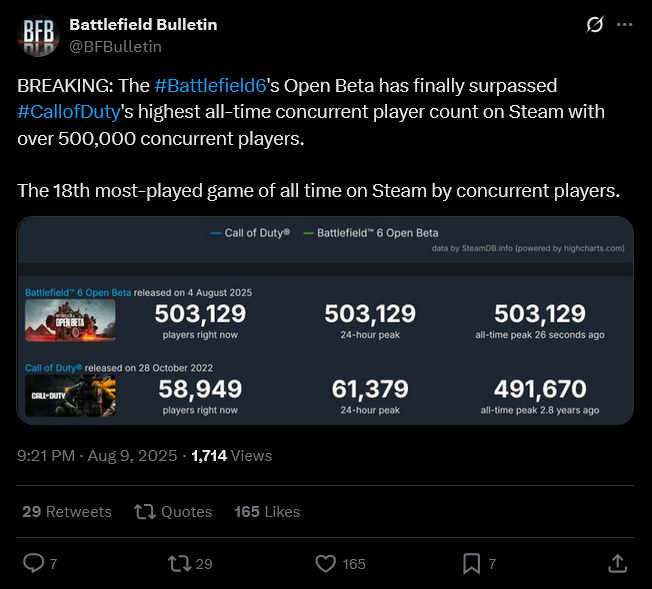Open the Battlefield Bulletin display name
Viewport: 652px width, 589px height.
pos(143,25)
